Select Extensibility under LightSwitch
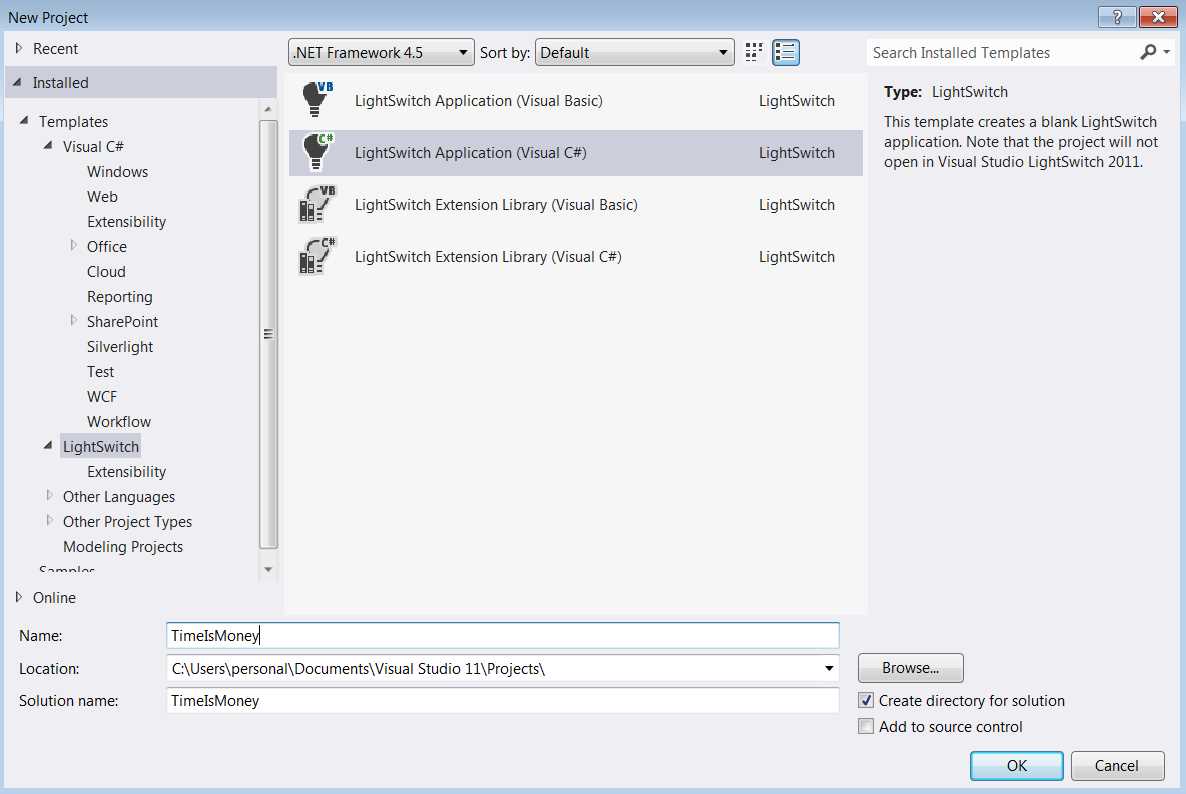Screen dimensions: 1186x794 [126, 471]
